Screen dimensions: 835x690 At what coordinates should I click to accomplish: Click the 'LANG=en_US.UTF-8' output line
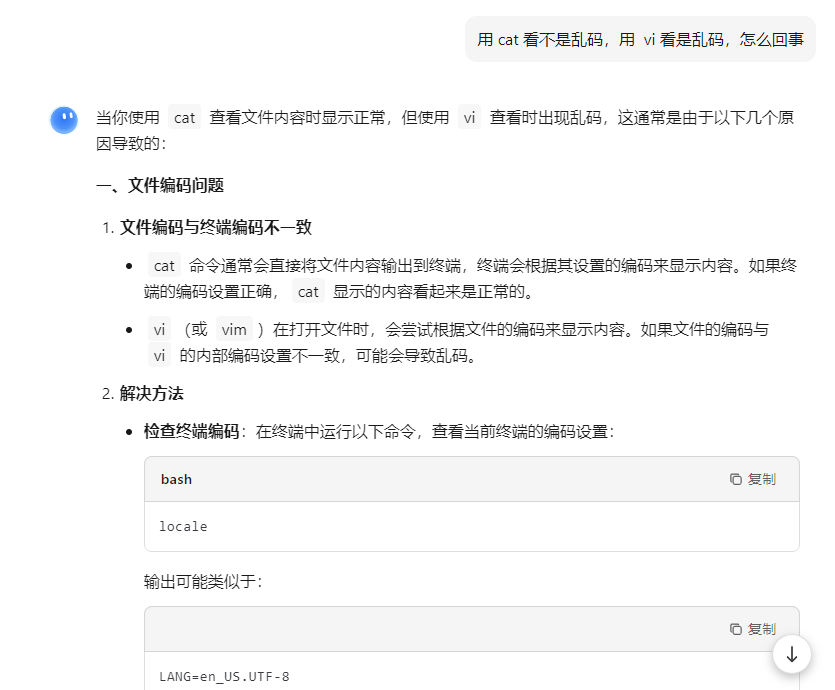224,677
